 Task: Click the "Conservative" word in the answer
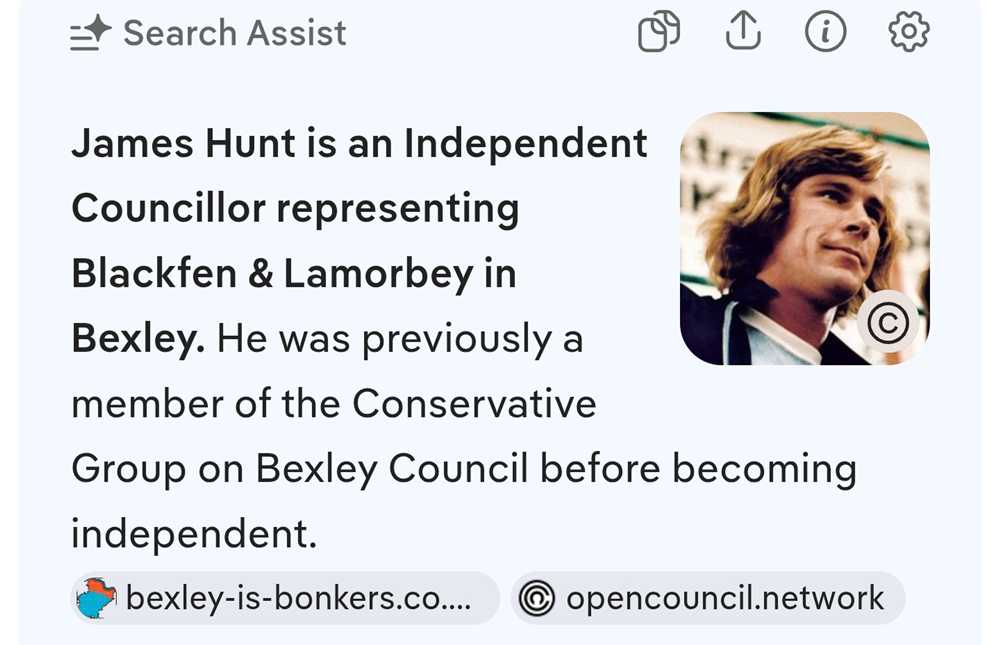click(474, 404)
